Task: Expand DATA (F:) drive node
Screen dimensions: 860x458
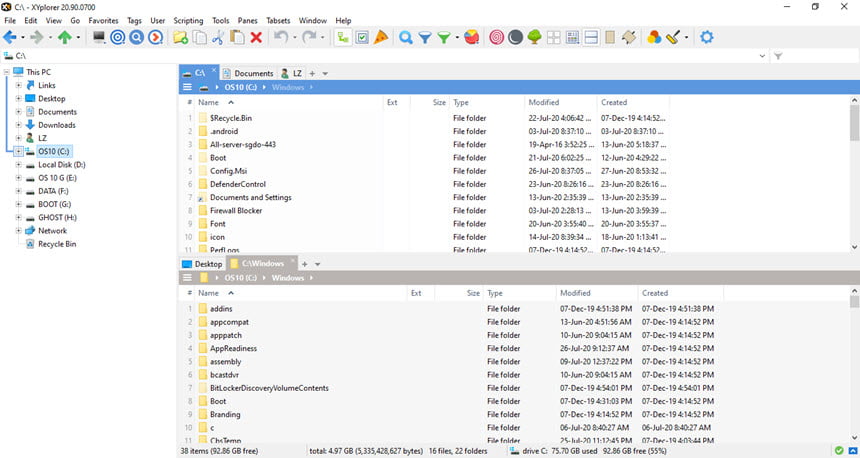Action: pyautogui.click(x=19, y=191)
